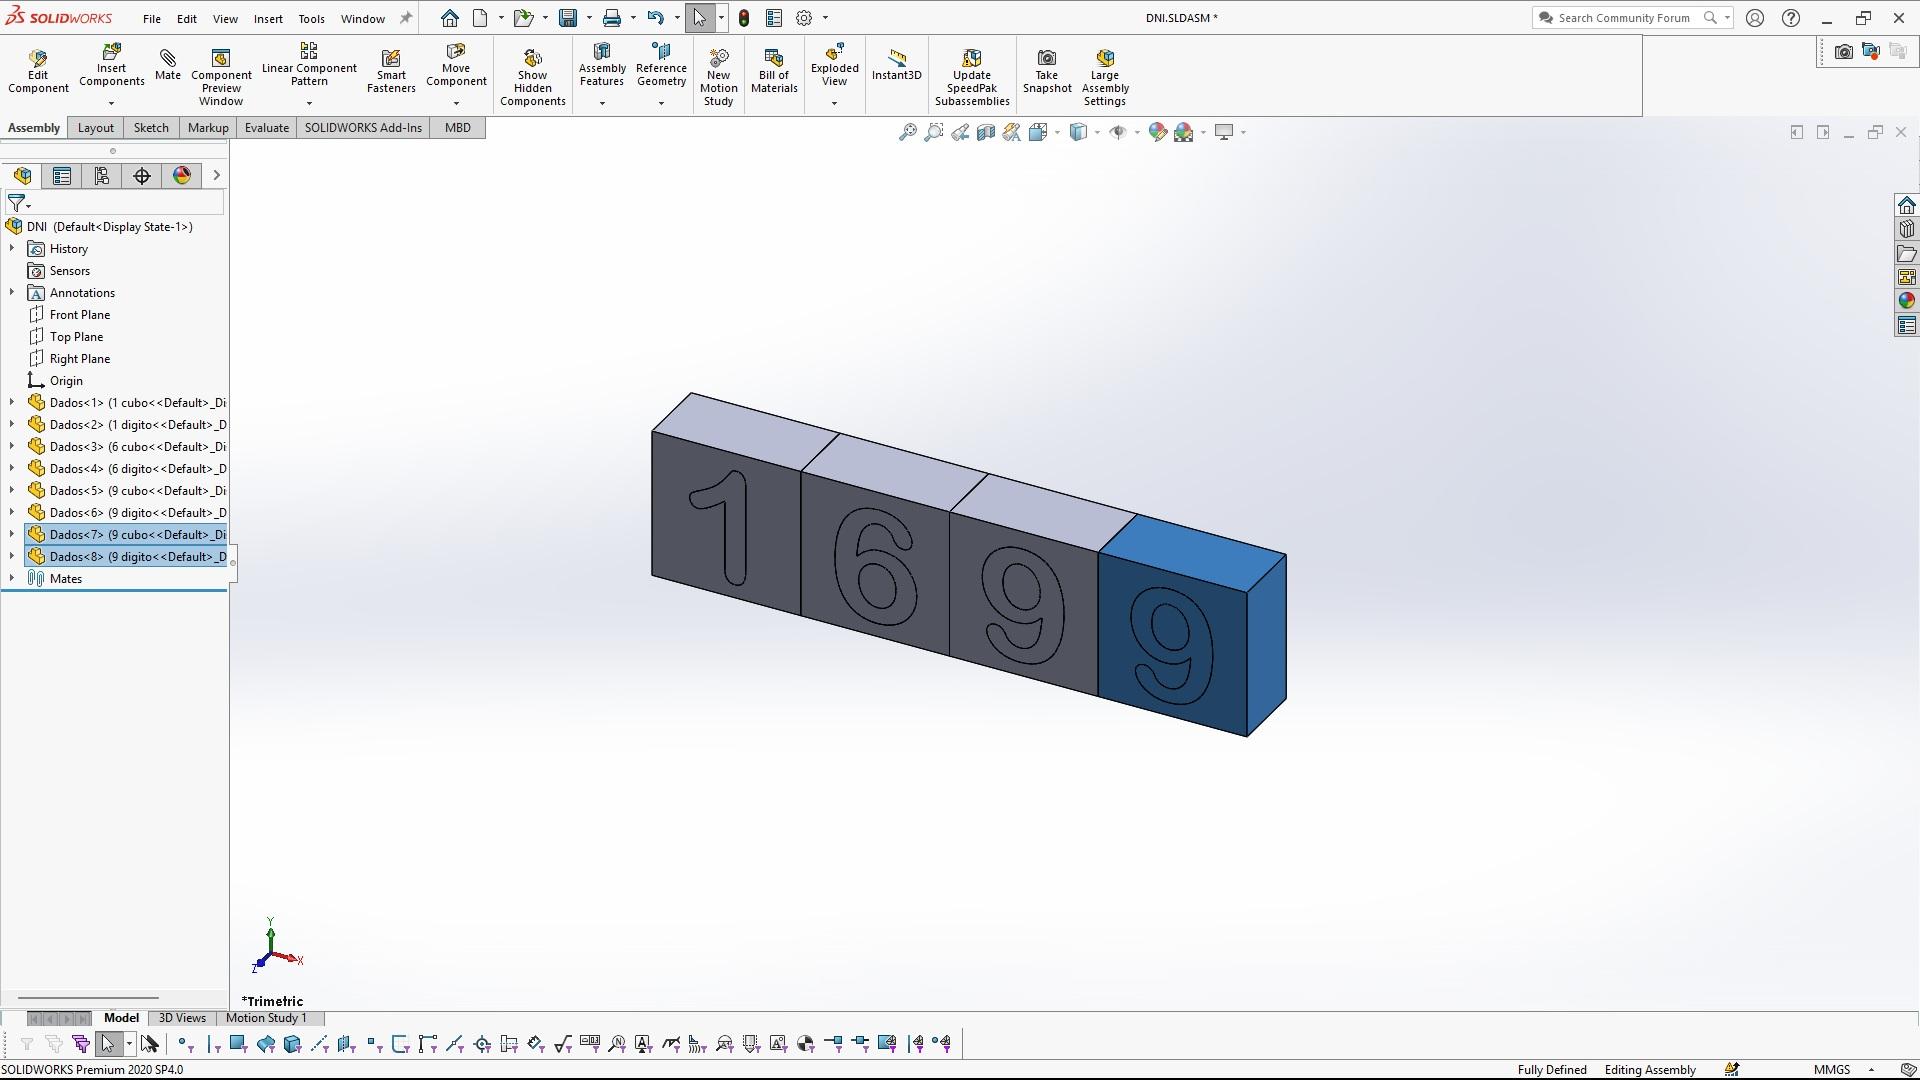The width and height of the screenshot is (1920, 1080).
Task: Switch to Motion Study 1 tab
Action: (x=266, y=1018)
